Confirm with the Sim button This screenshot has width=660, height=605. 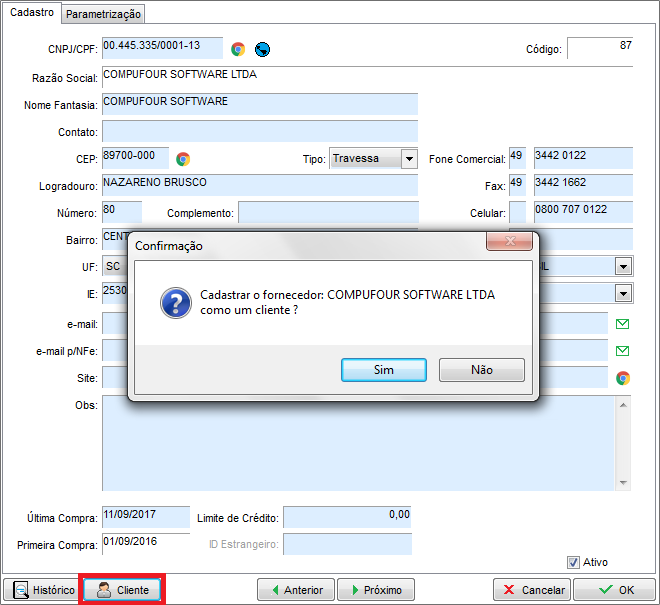coord(383,370)
